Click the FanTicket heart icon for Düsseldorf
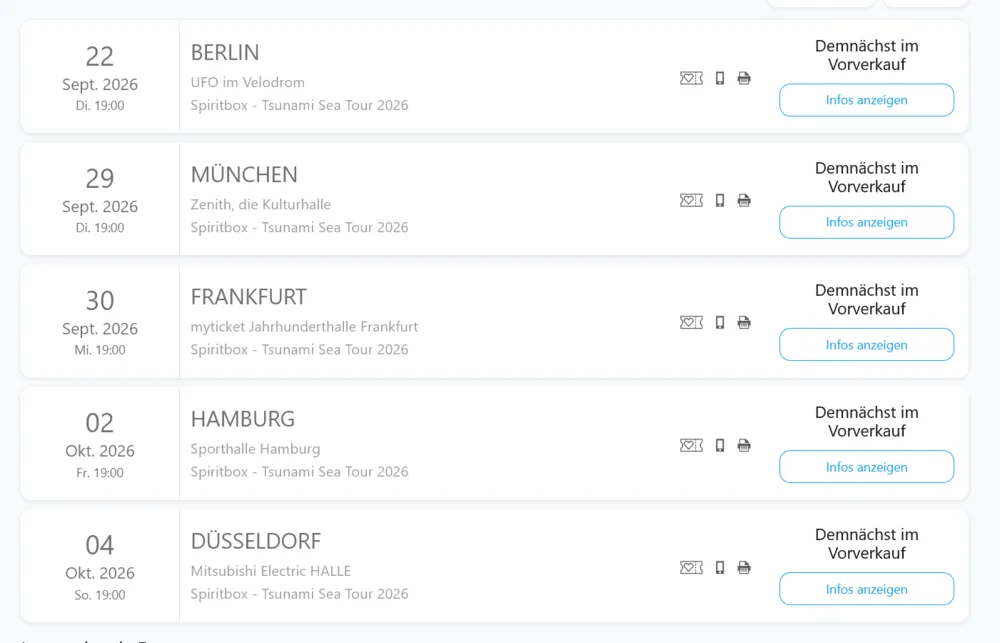 tap(691, 567)
